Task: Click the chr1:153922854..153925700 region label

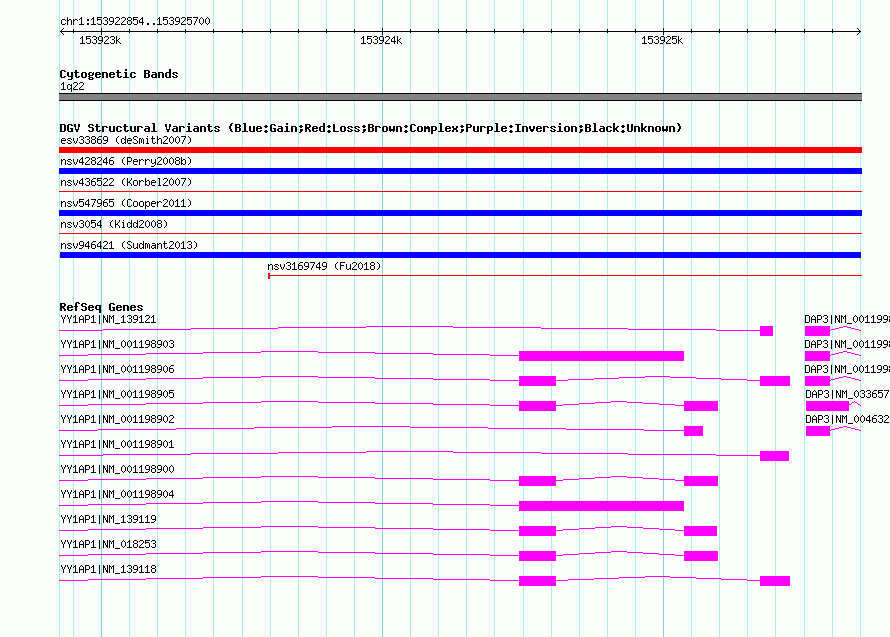Action: [x=135, y=22]
